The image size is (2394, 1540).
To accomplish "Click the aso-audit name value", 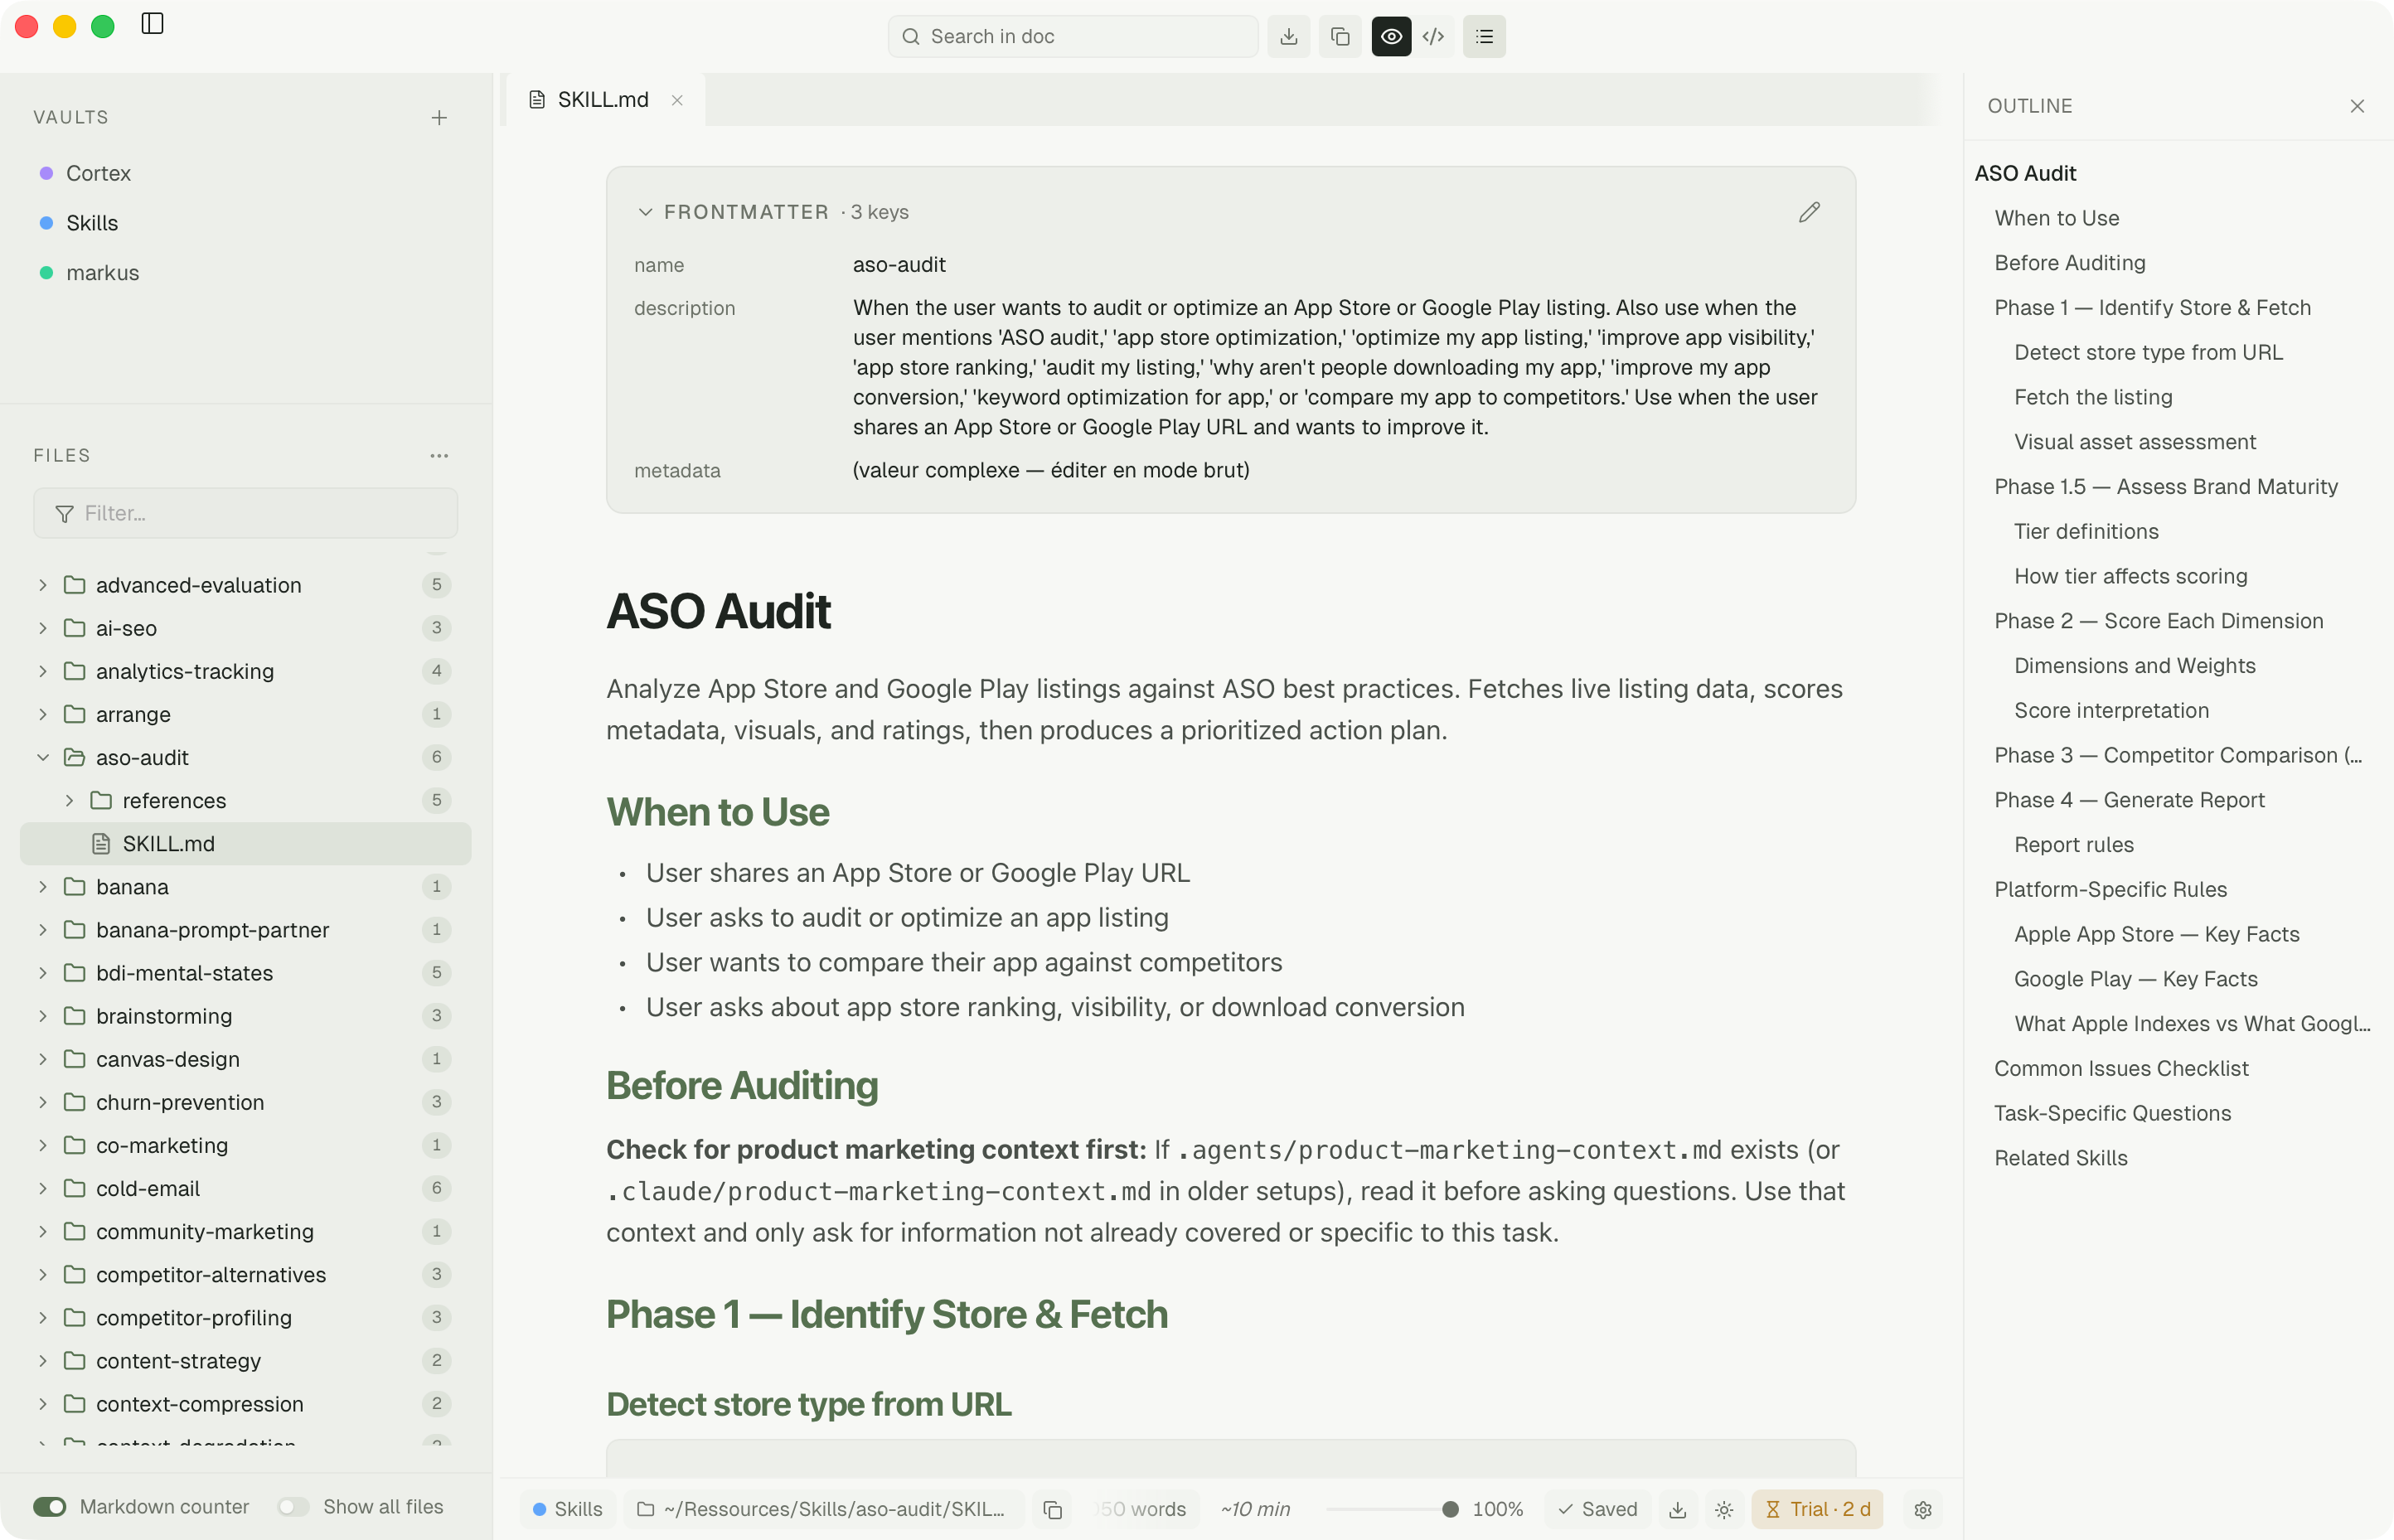I will pos(899,265).
